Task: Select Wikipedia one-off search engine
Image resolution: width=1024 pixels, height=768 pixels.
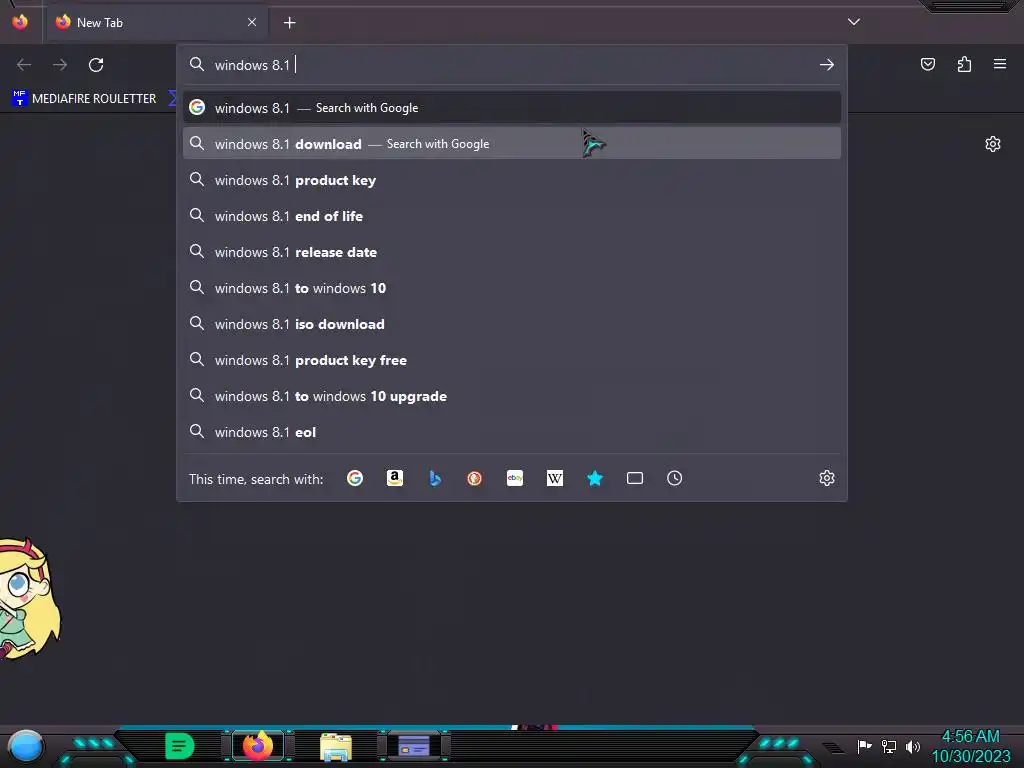Action: (x=554, y=478)
